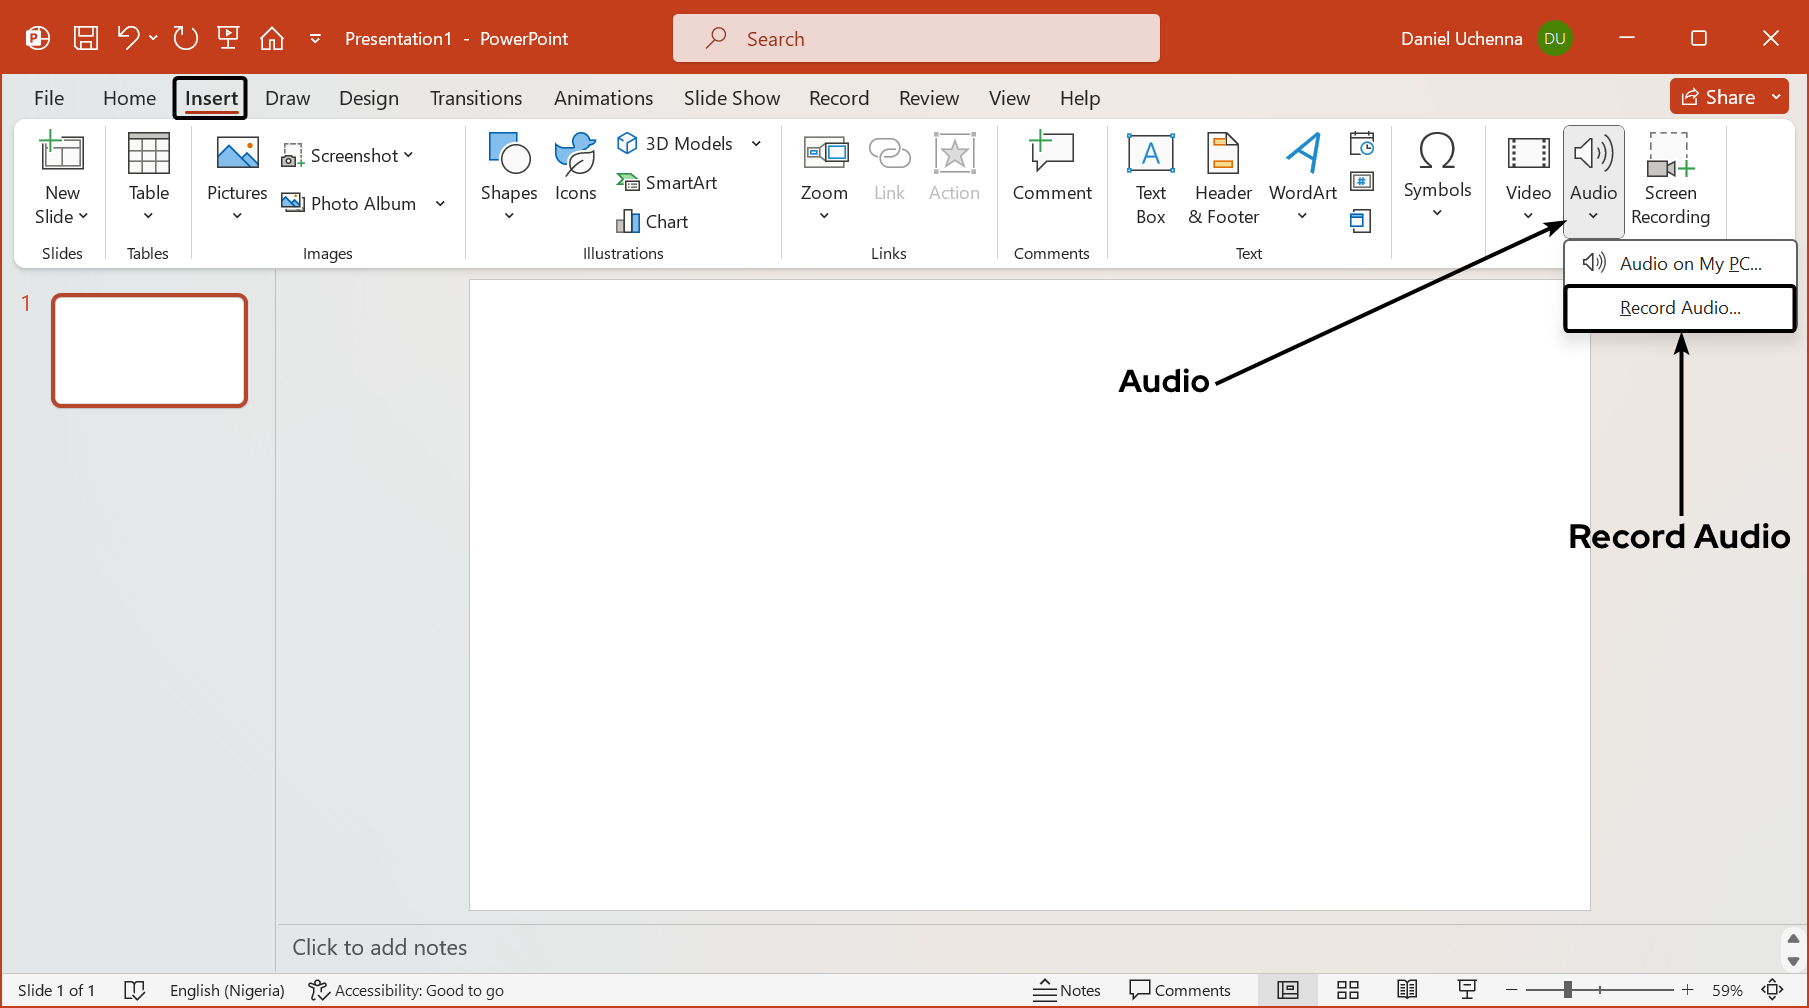Switch to Slide Sorter view
Viewport: 1809px width, 1008px height.
point(1347,990)
